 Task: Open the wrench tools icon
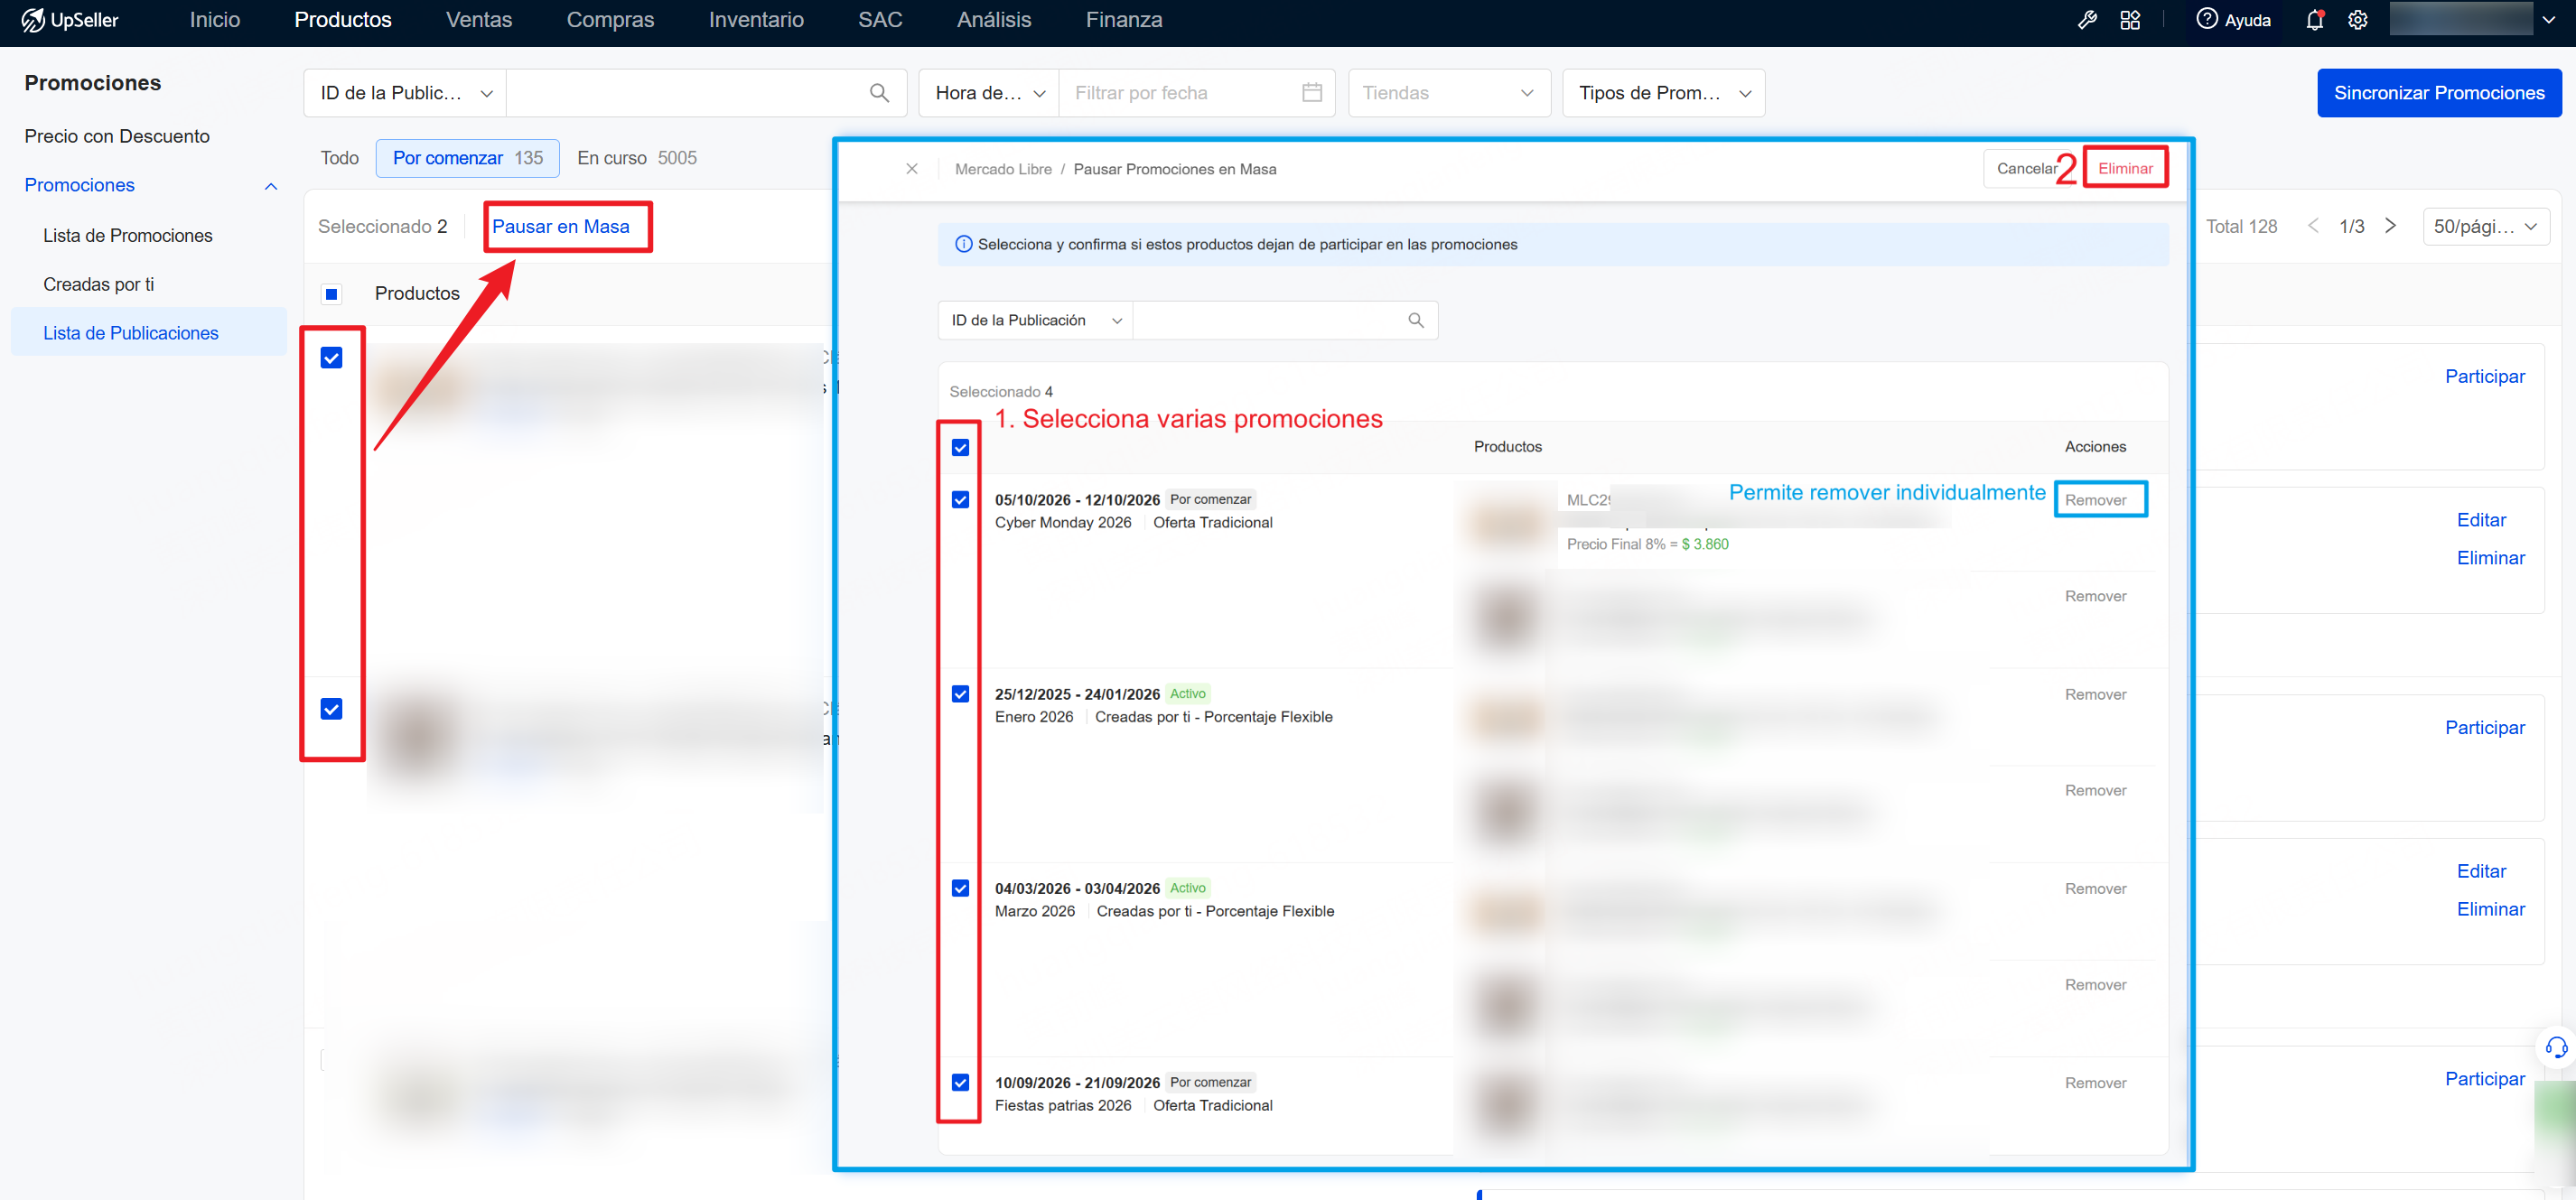coord(2087,20)
